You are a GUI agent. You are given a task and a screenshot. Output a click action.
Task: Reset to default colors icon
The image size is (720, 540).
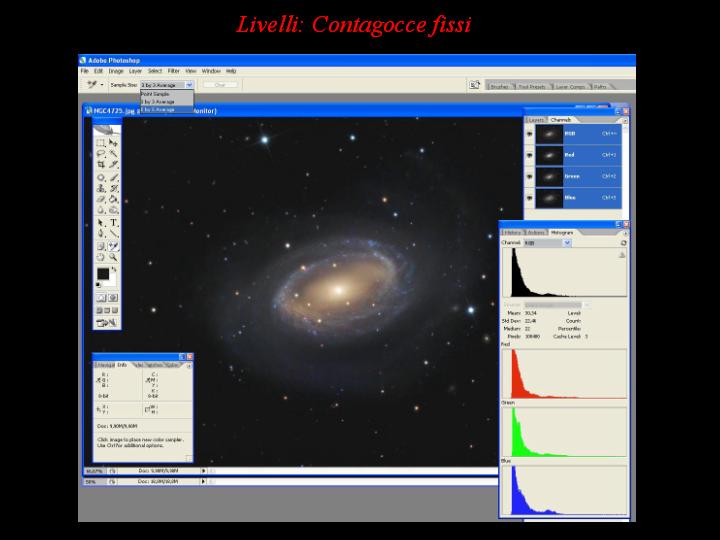98,285
